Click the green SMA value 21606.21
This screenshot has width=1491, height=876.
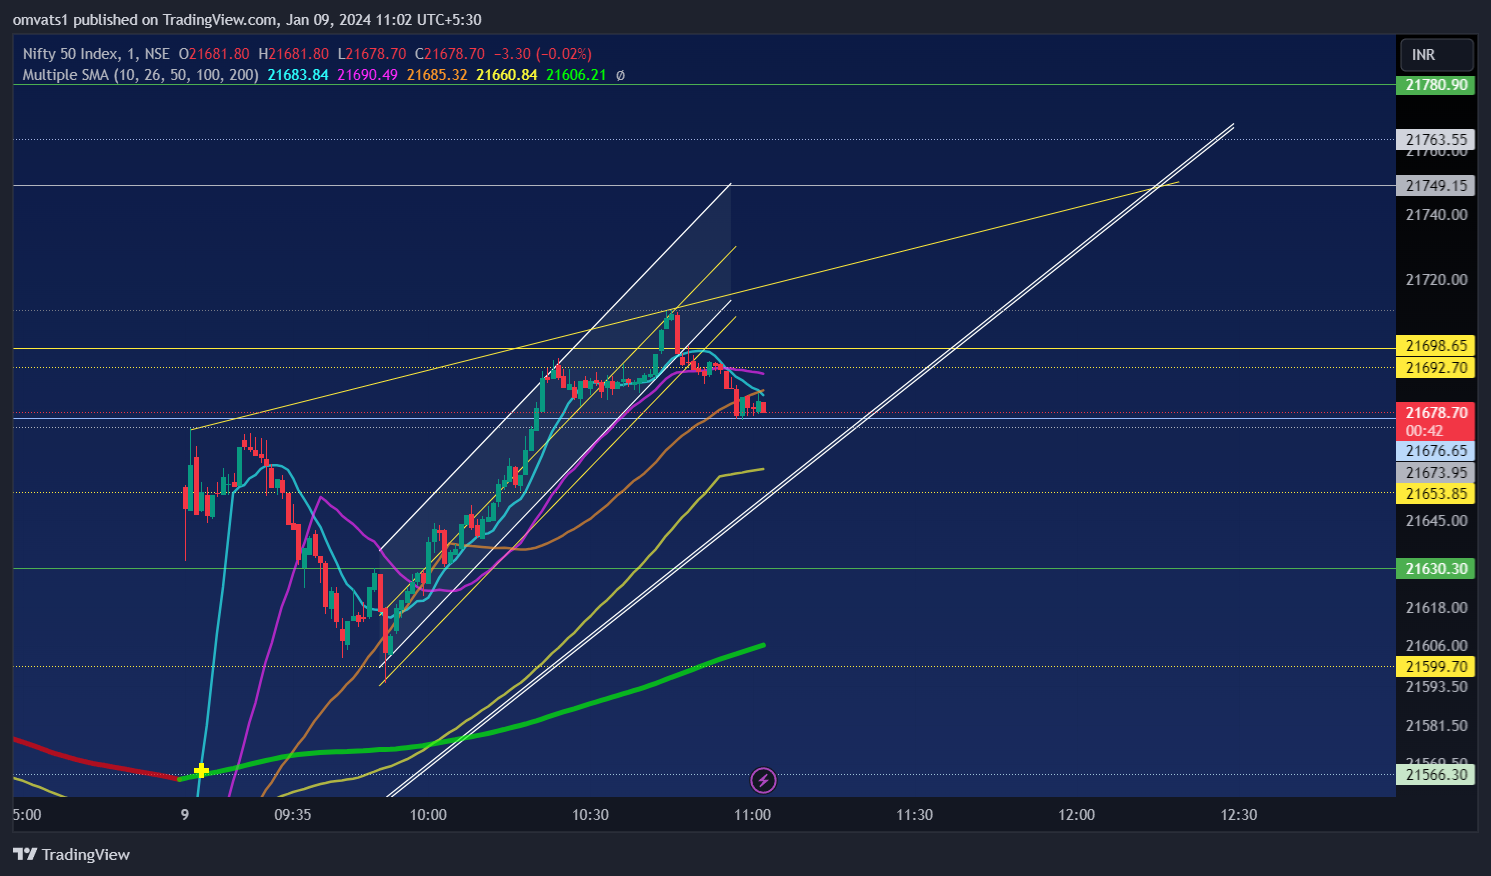point(576,75)
